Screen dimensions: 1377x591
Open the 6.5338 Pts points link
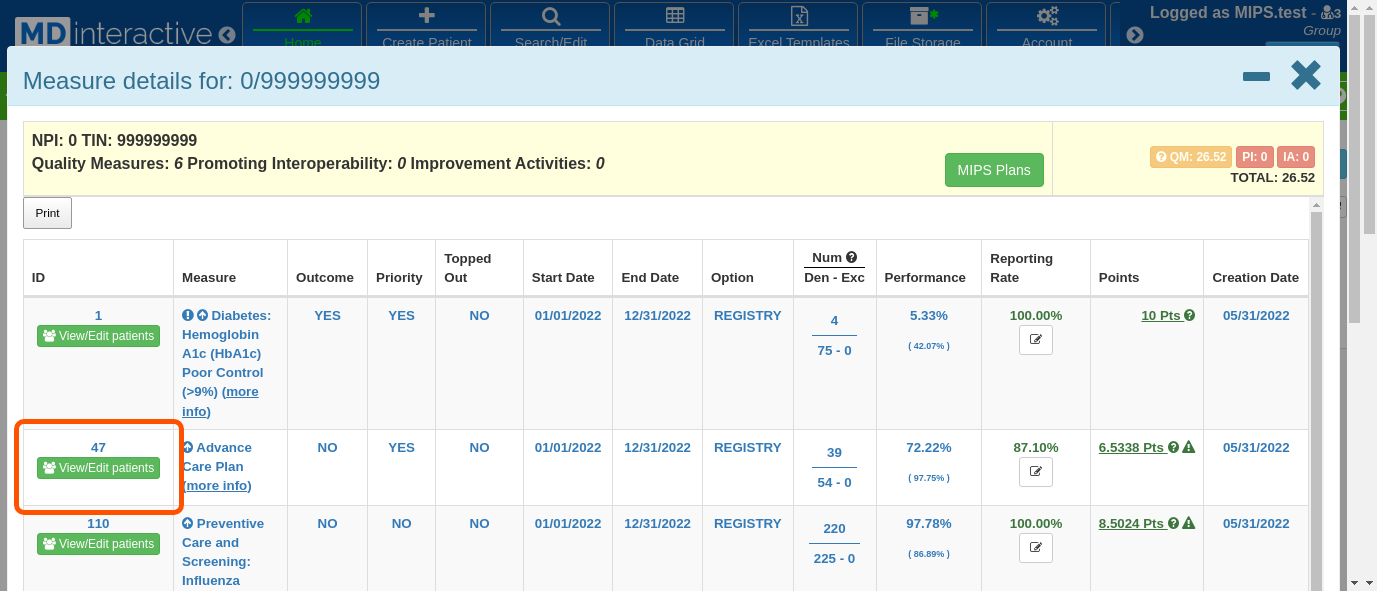tap(1131, 448)
